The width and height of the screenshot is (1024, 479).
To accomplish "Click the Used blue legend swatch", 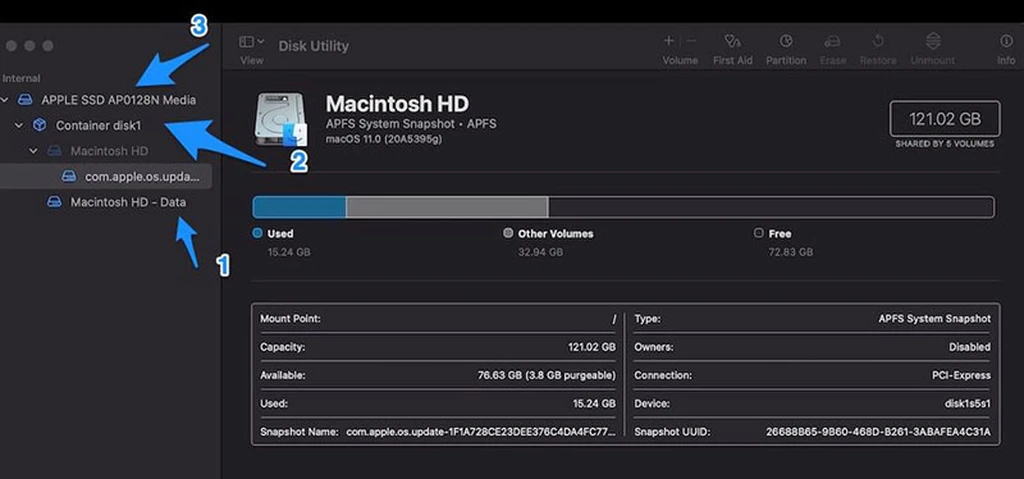I will coord(257,233).
